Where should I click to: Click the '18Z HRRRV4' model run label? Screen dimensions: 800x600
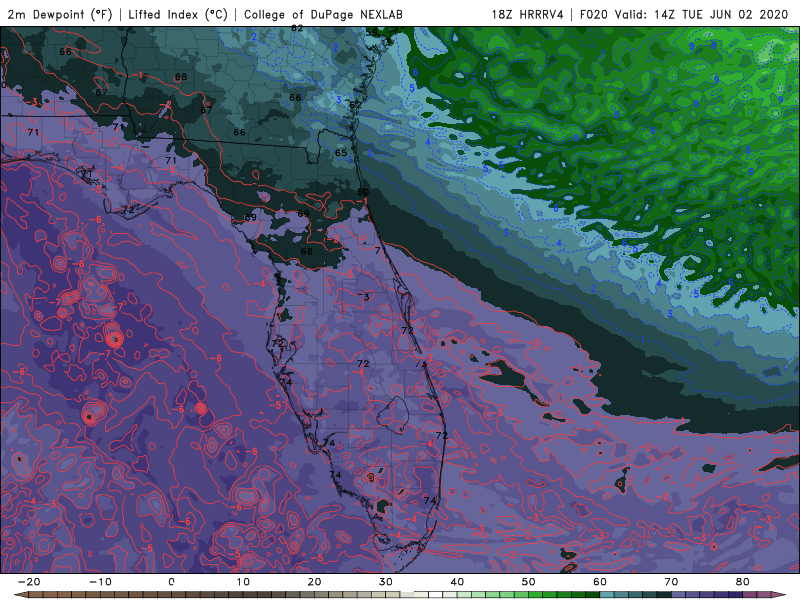point(528,15)
